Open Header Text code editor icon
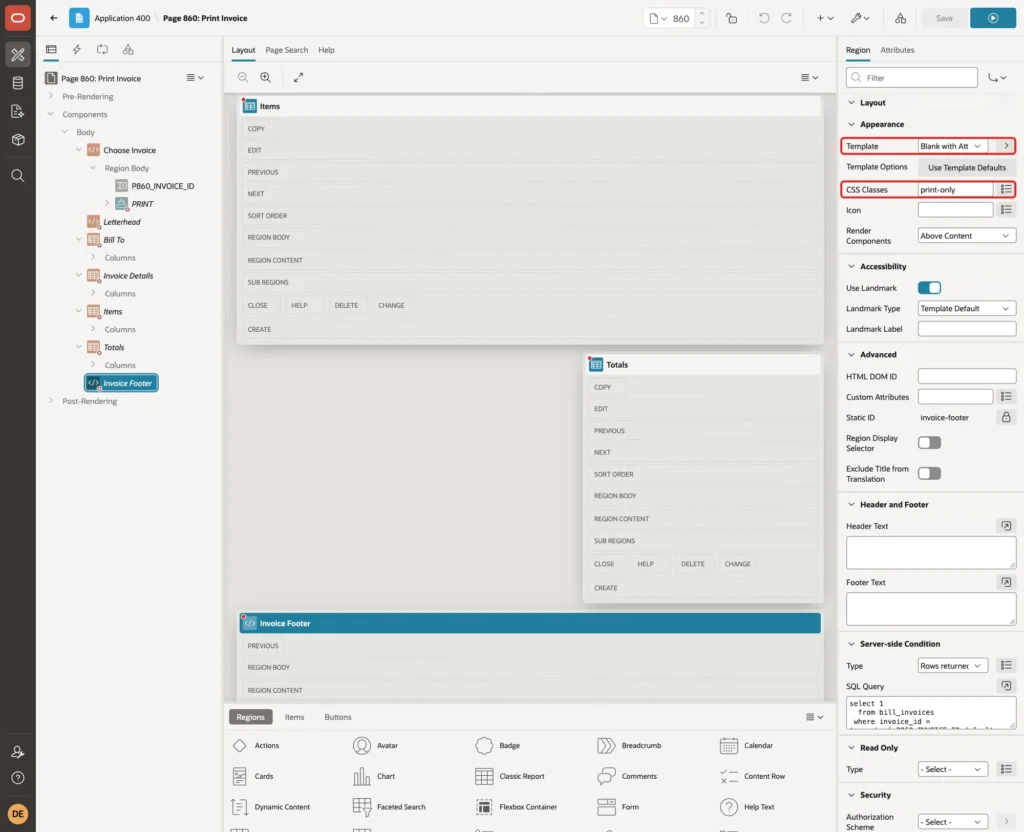The height and width of the screenshot is (832, 1024). 1006,526
